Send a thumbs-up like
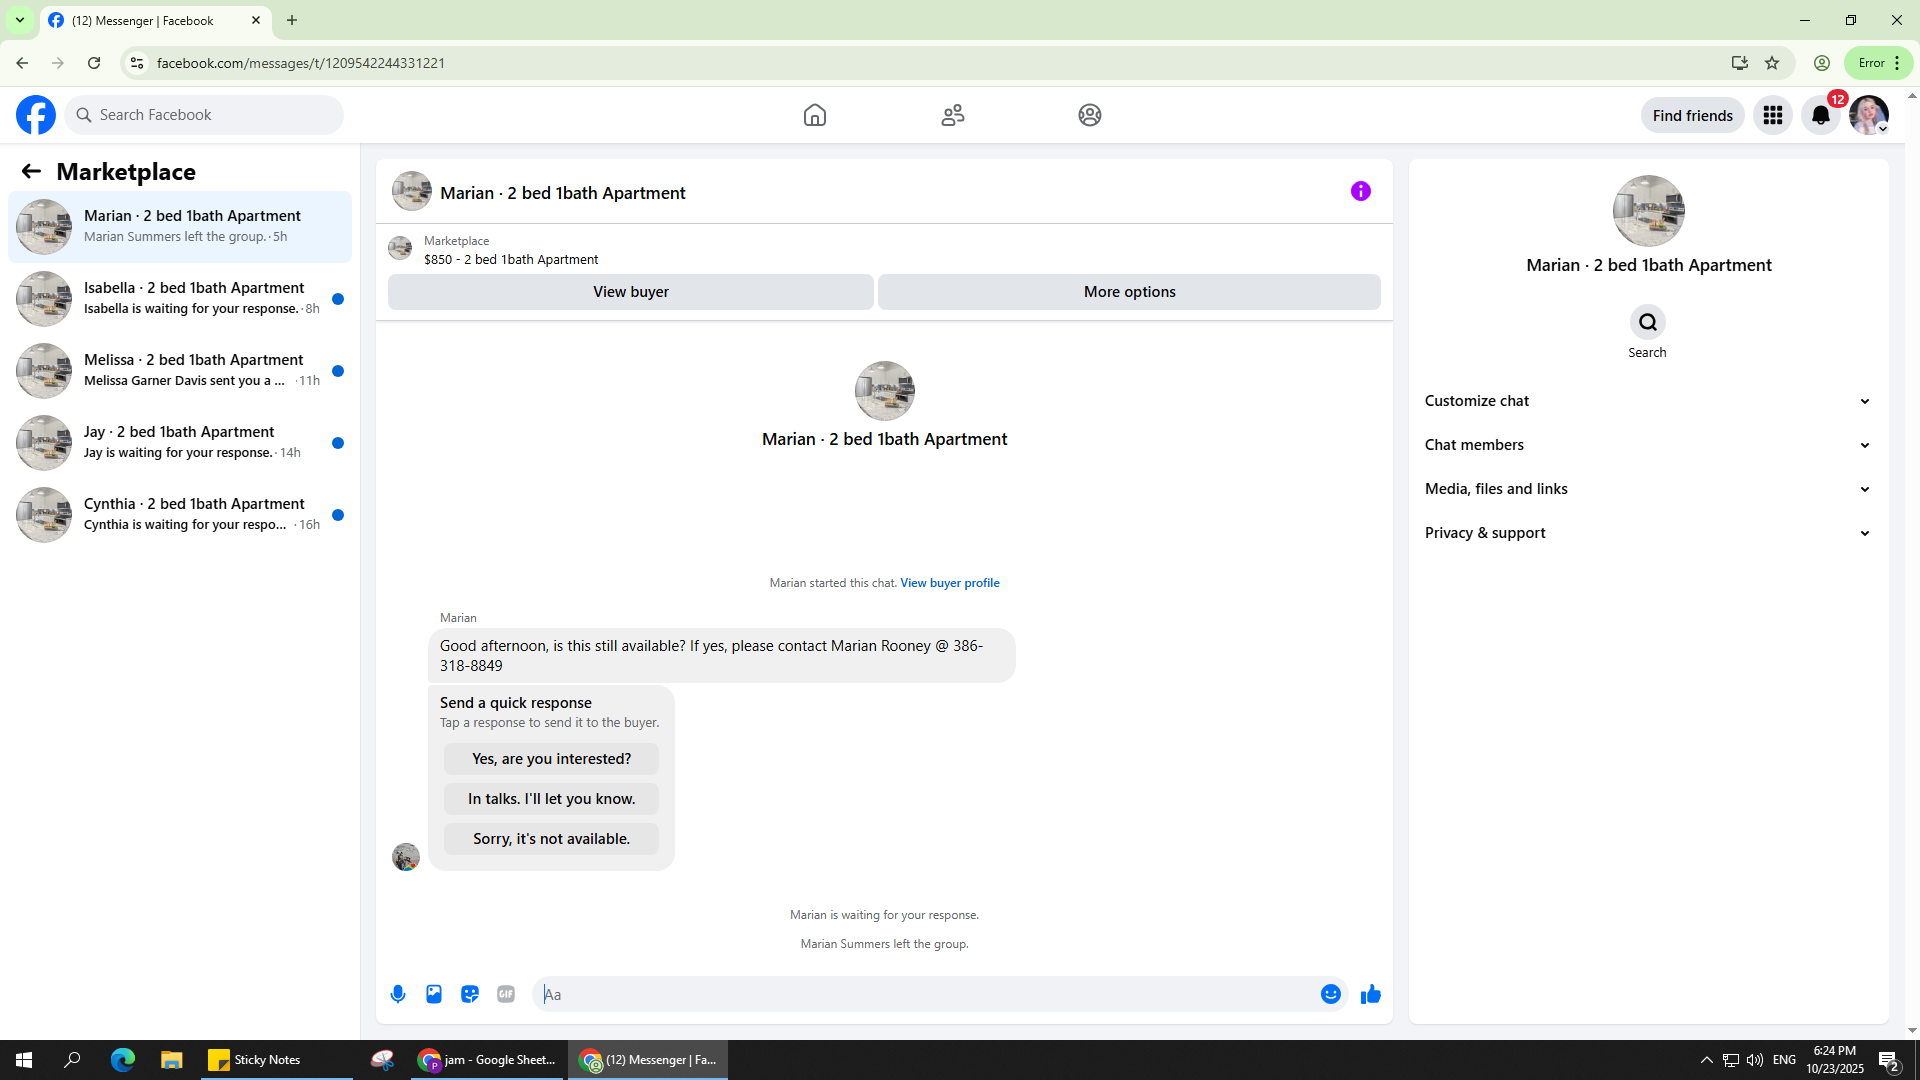 click(1371, 994)
